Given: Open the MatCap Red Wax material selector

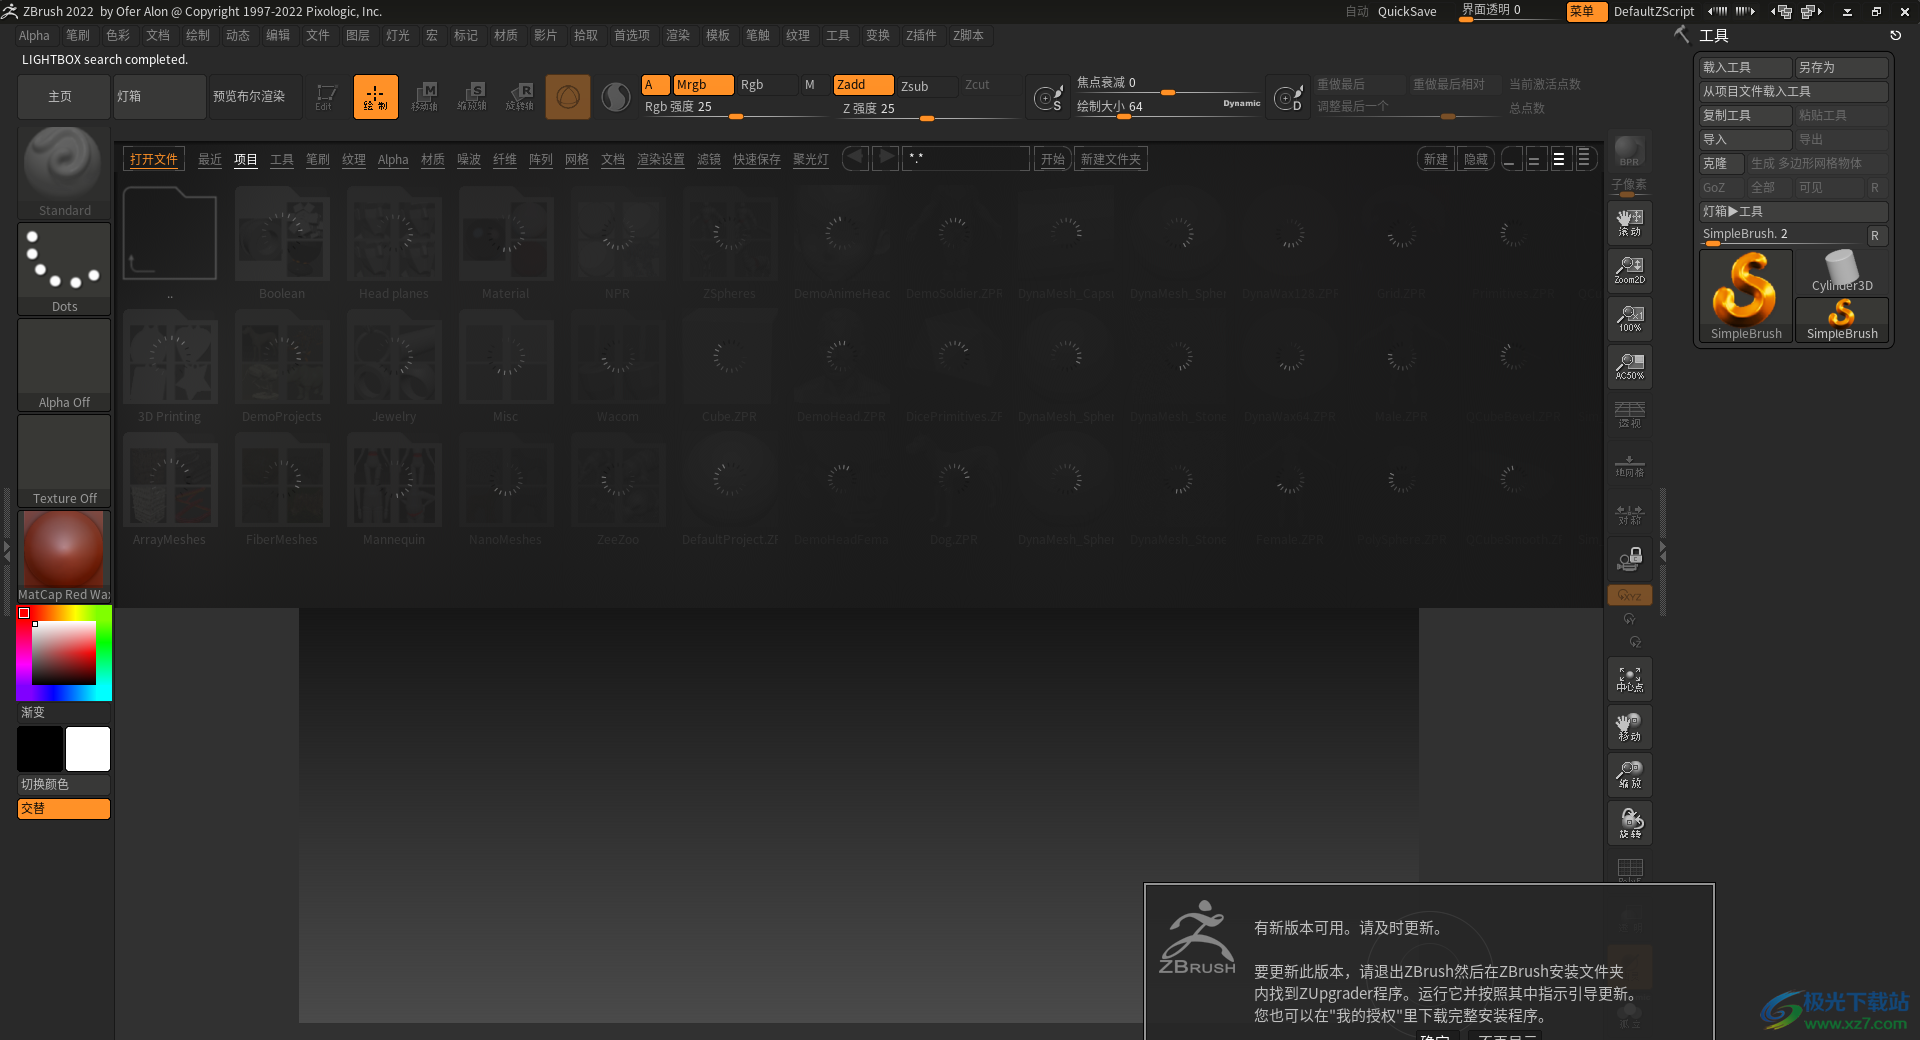Looking at the screenshot, I should 64,556.
